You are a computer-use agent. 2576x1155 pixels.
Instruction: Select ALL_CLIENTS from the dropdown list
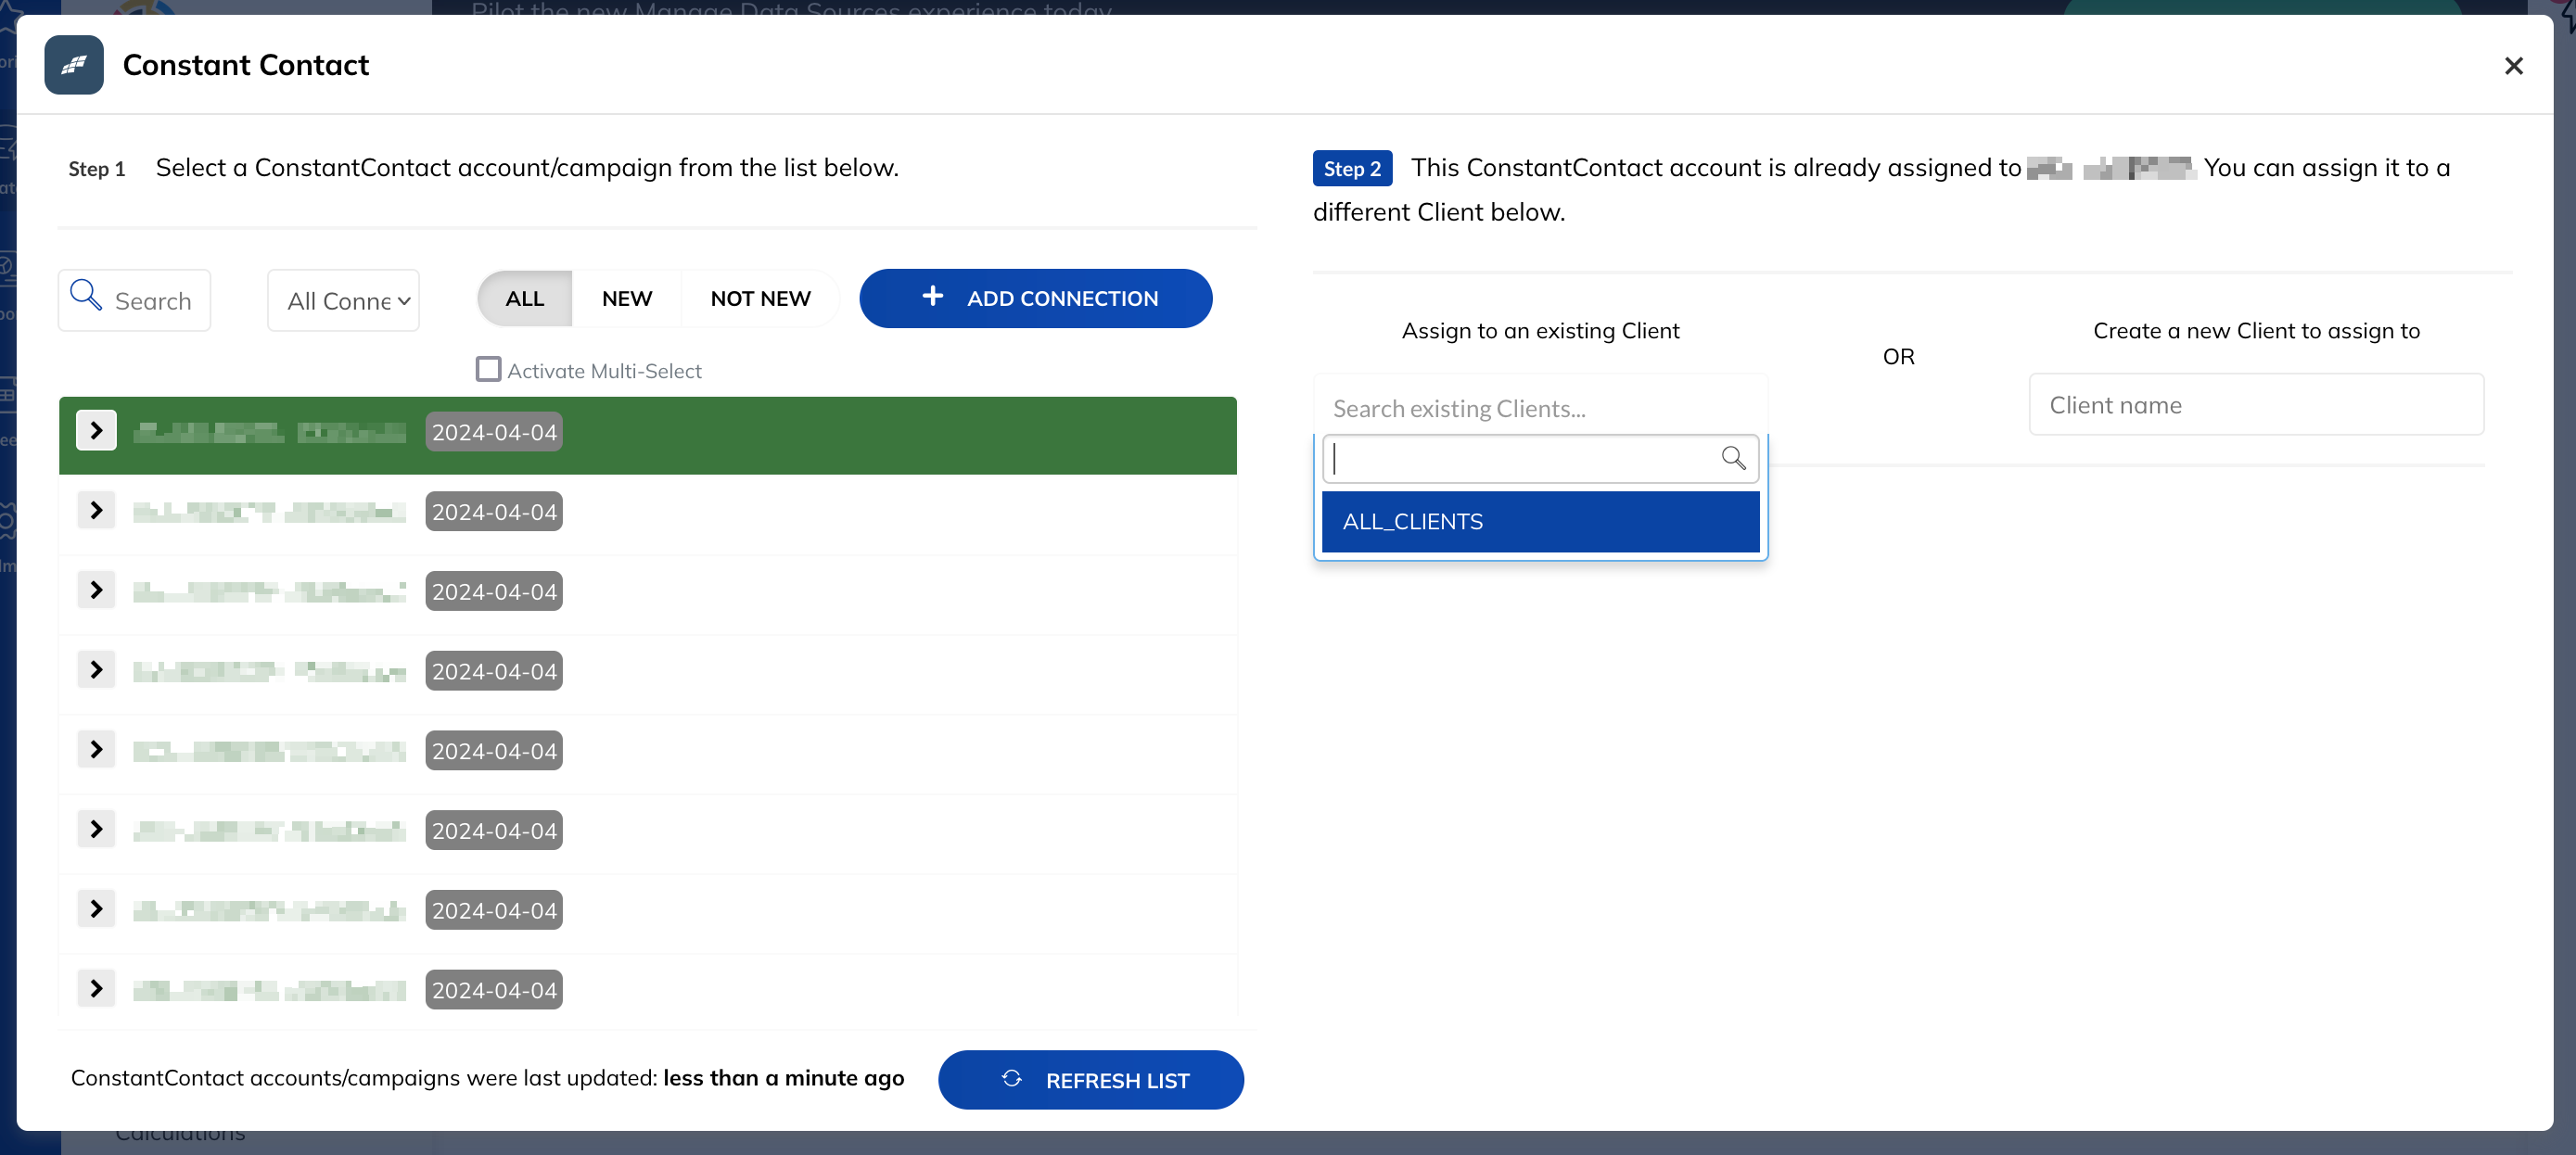coord(1540,522)
